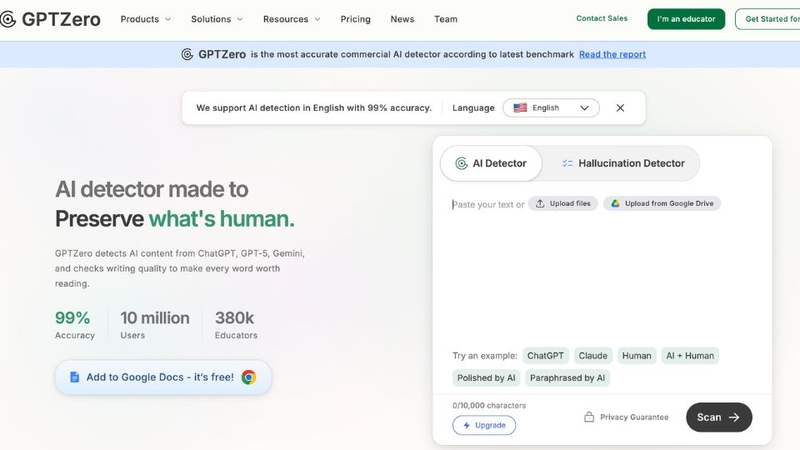
Task: Open the News page
Action: click(x=402, y=19)
